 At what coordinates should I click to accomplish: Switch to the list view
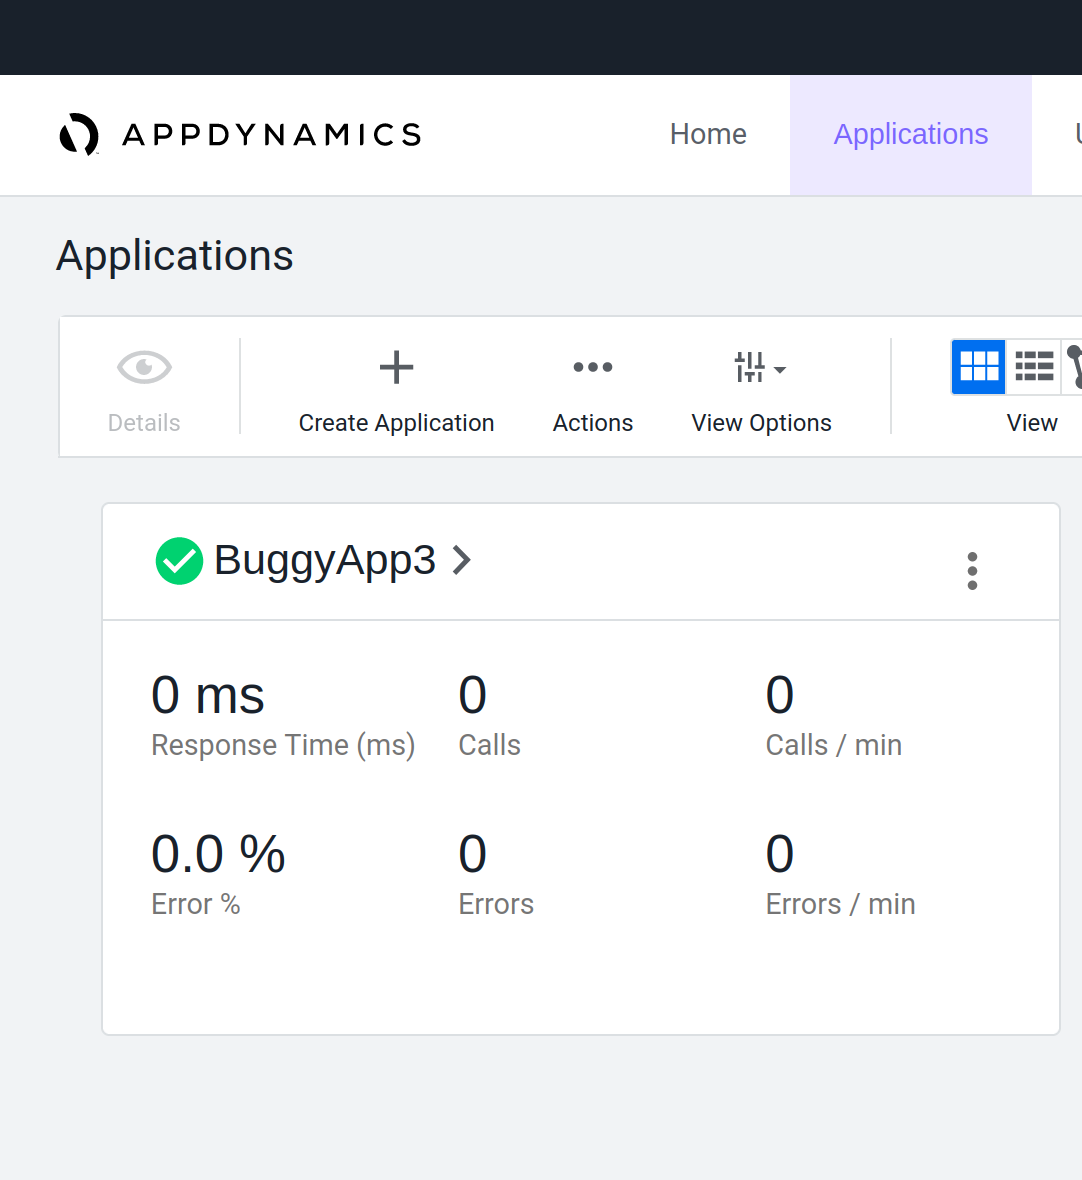[1034, 367]
